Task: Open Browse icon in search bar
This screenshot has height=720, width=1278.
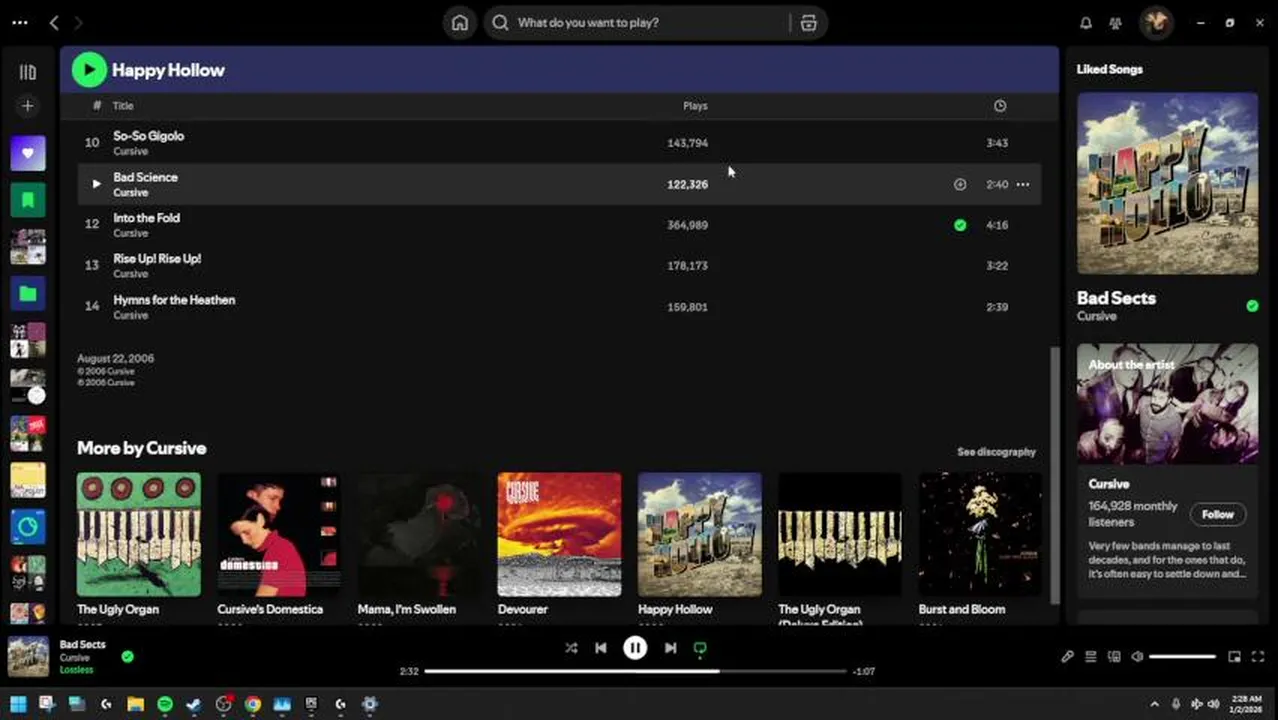Action: pyautogui.click(x=808, y=22)
